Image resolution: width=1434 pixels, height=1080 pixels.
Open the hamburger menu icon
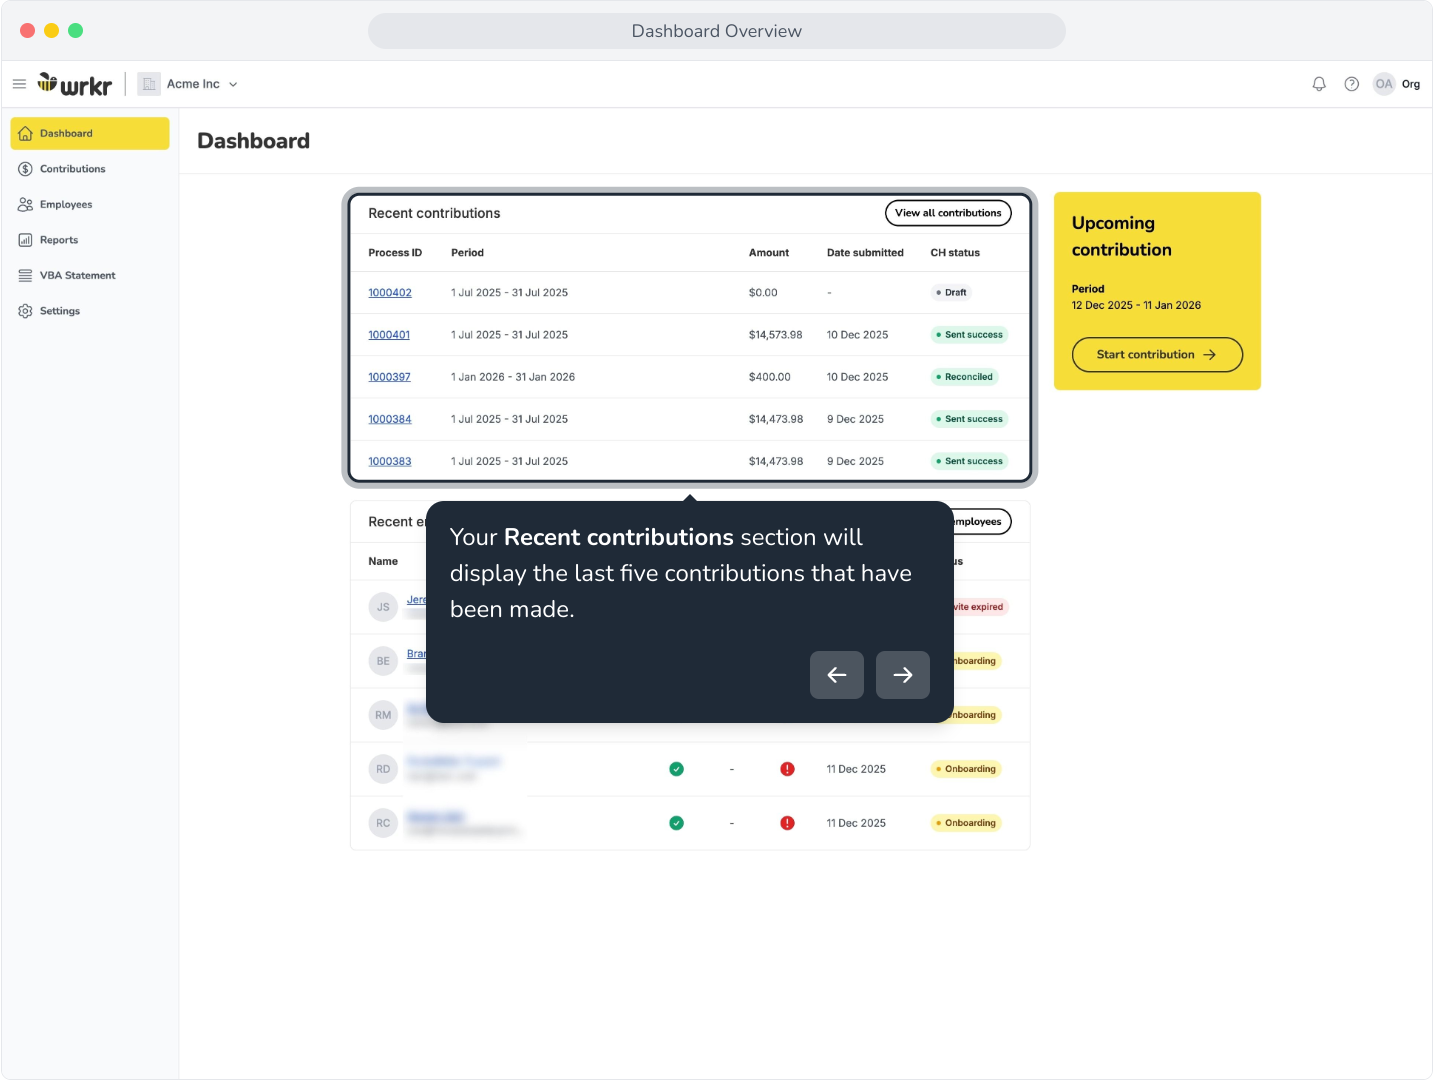pyautogui.click(x=19, y=84)
